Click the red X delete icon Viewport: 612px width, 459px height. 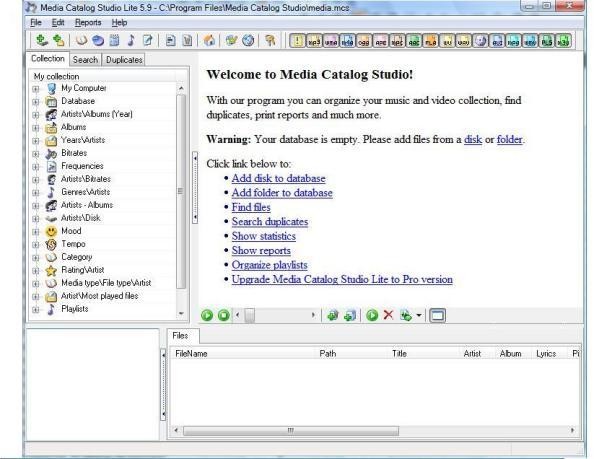click(388, 315)
